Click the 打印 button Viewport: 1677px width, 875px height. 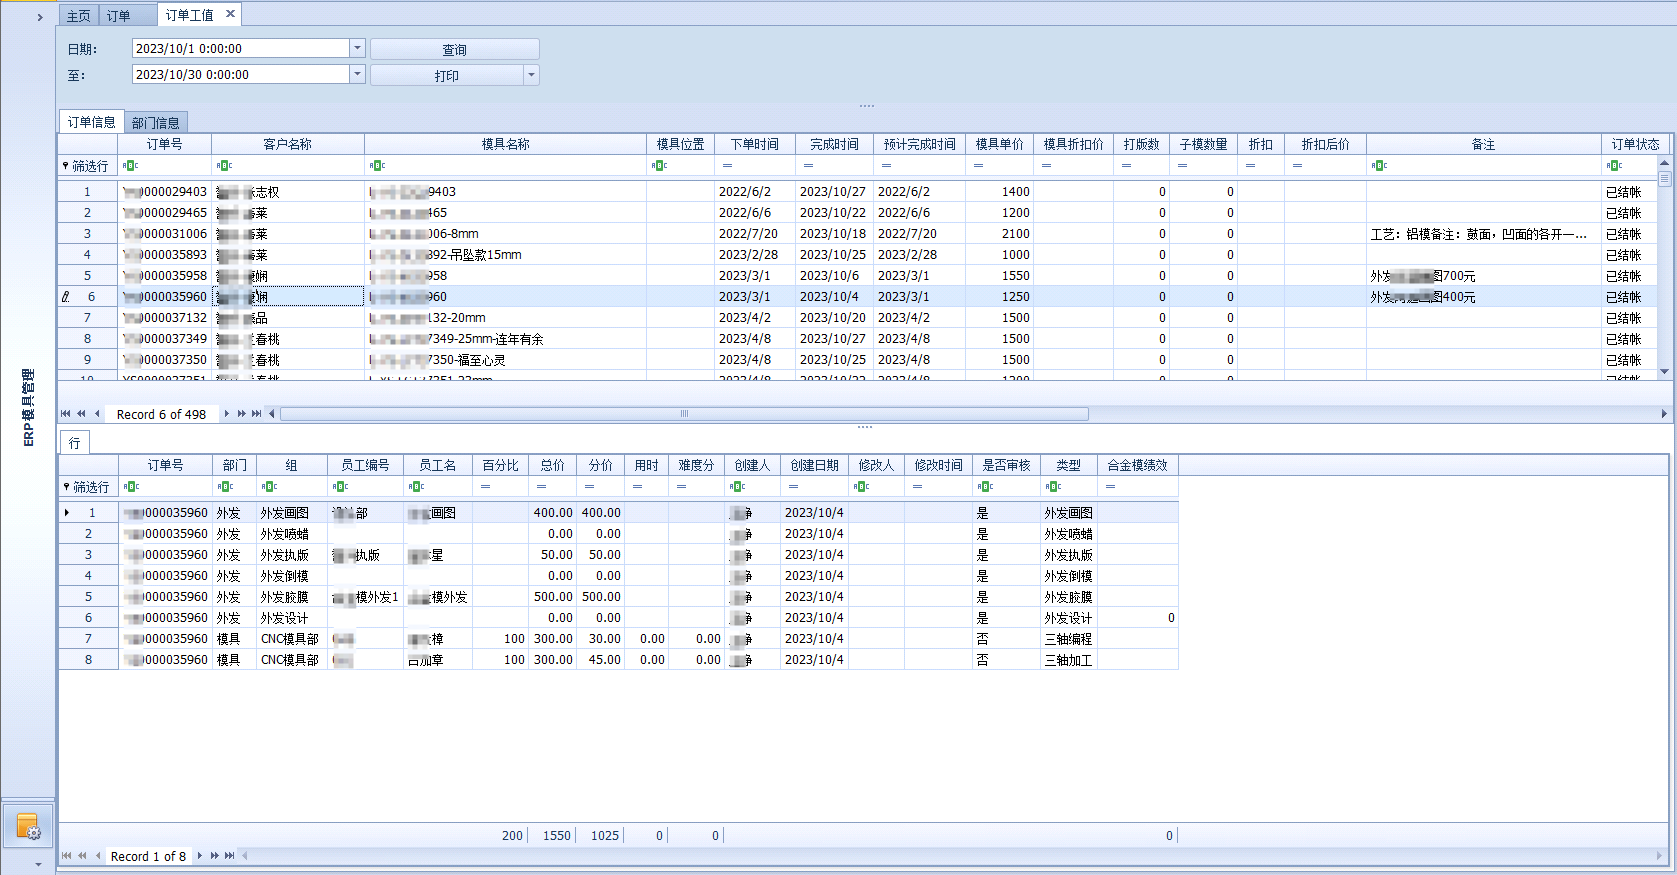pyautogui.click(x=447, y=75)
